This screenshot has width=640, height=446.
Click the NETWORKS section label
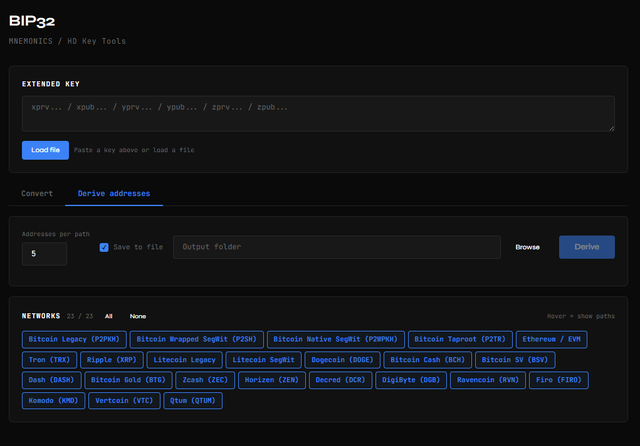click(x=41, y=316)
